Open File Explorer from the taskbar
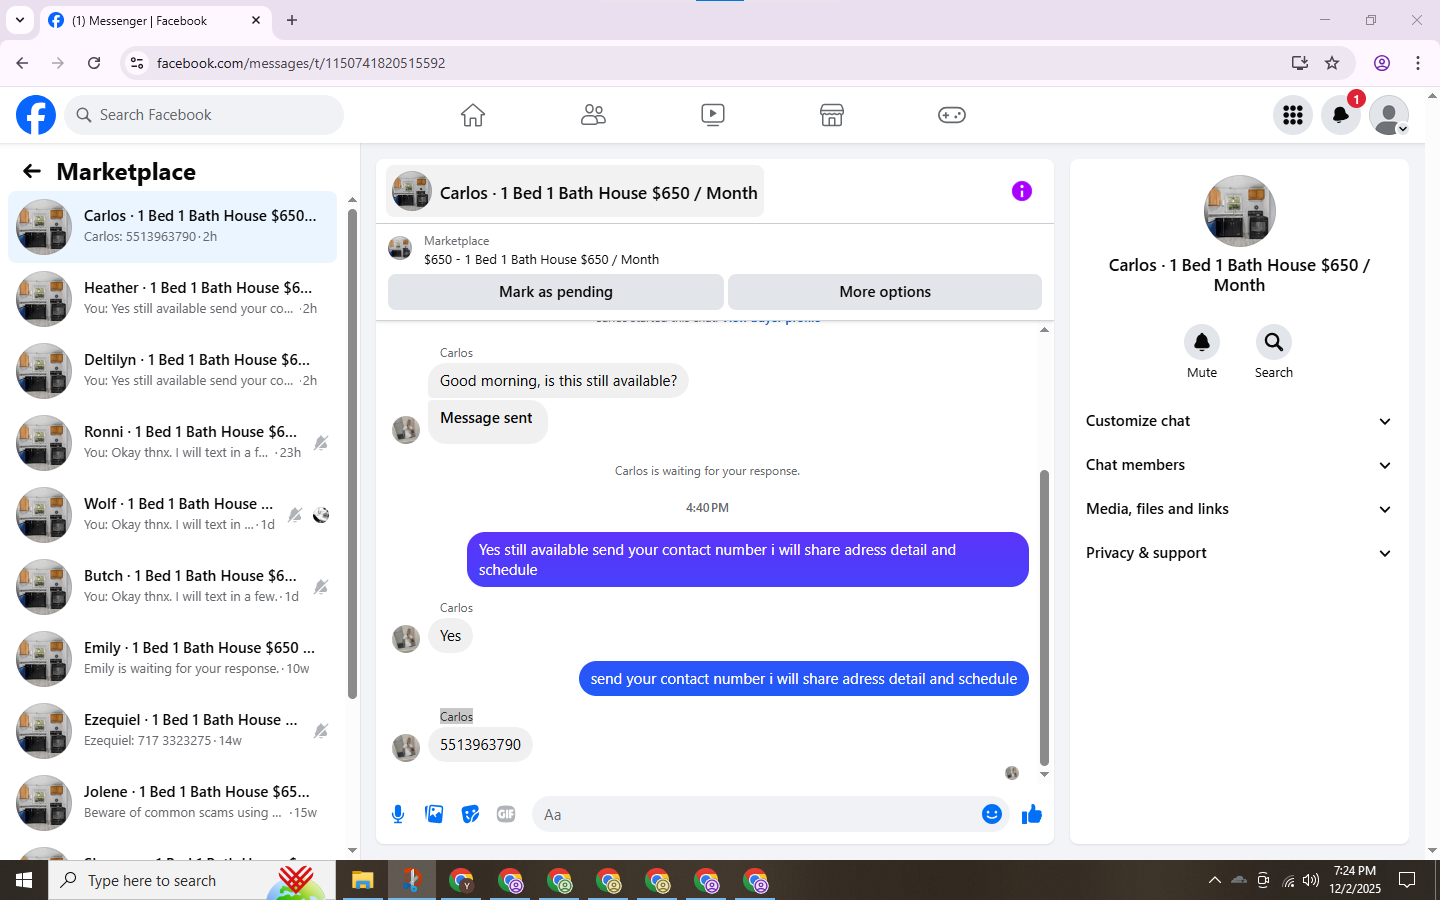 362,880
